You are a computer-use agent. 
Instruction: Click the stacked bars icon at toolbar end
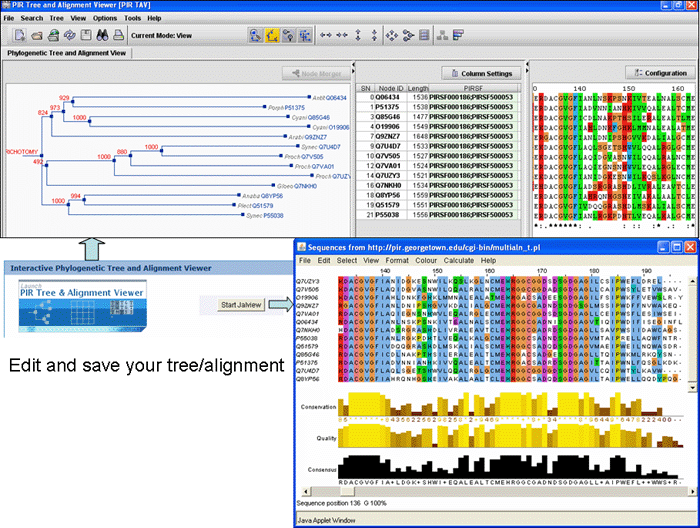[x=457, y=35]
